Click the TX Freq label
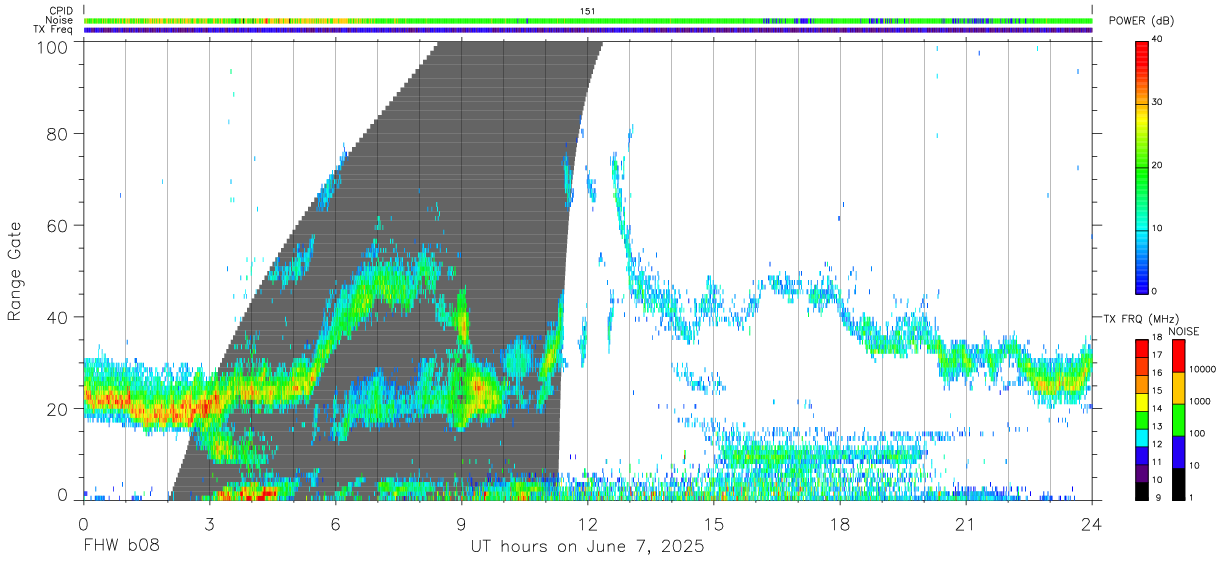The width and height of the screenshot is (1228, 567). click(55, 29)
